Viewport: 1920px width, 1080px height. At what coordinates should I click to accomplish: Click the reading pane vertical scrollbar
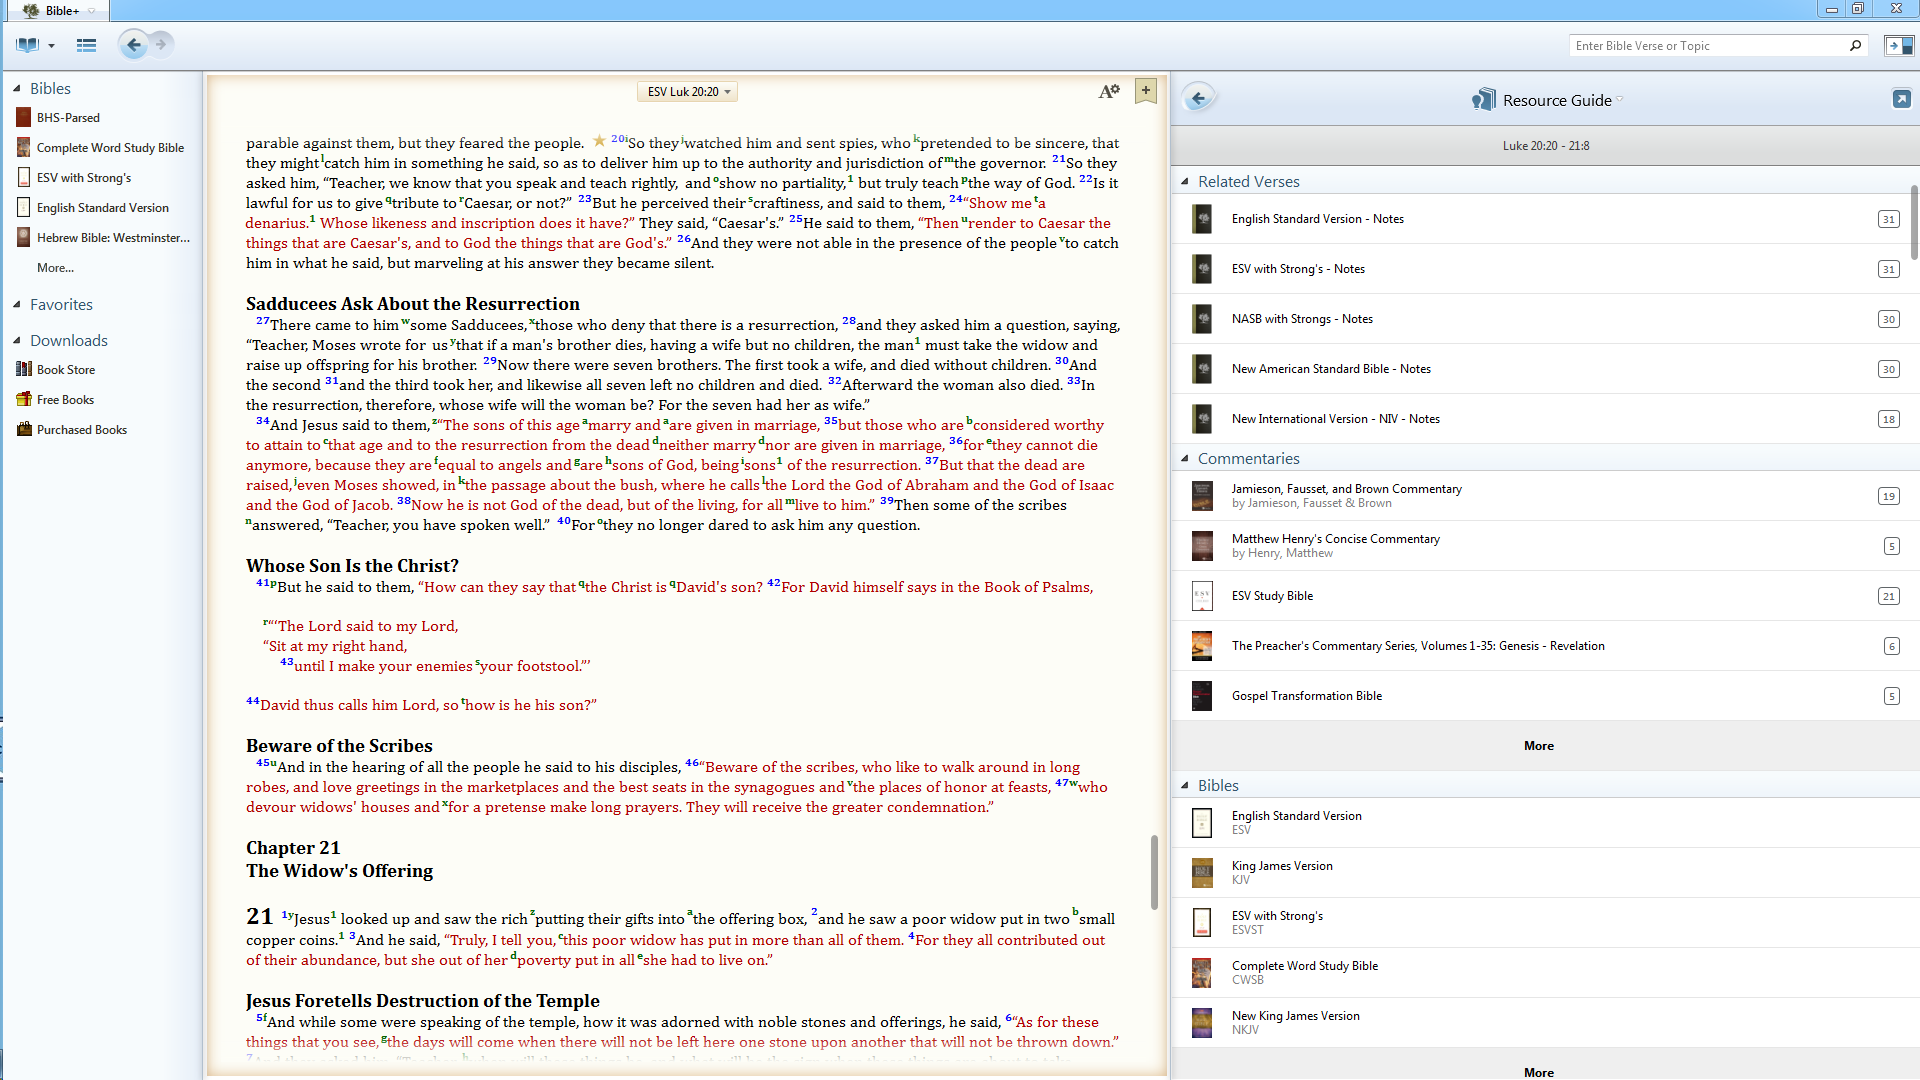click(x=1154, y=872)
